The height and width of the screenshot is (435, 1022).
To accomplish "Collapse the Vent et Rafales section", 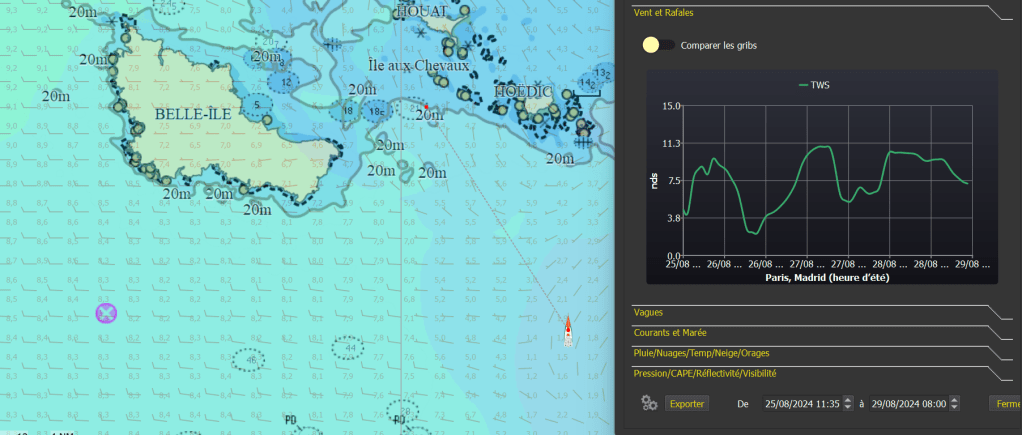I will pos(663,13).
